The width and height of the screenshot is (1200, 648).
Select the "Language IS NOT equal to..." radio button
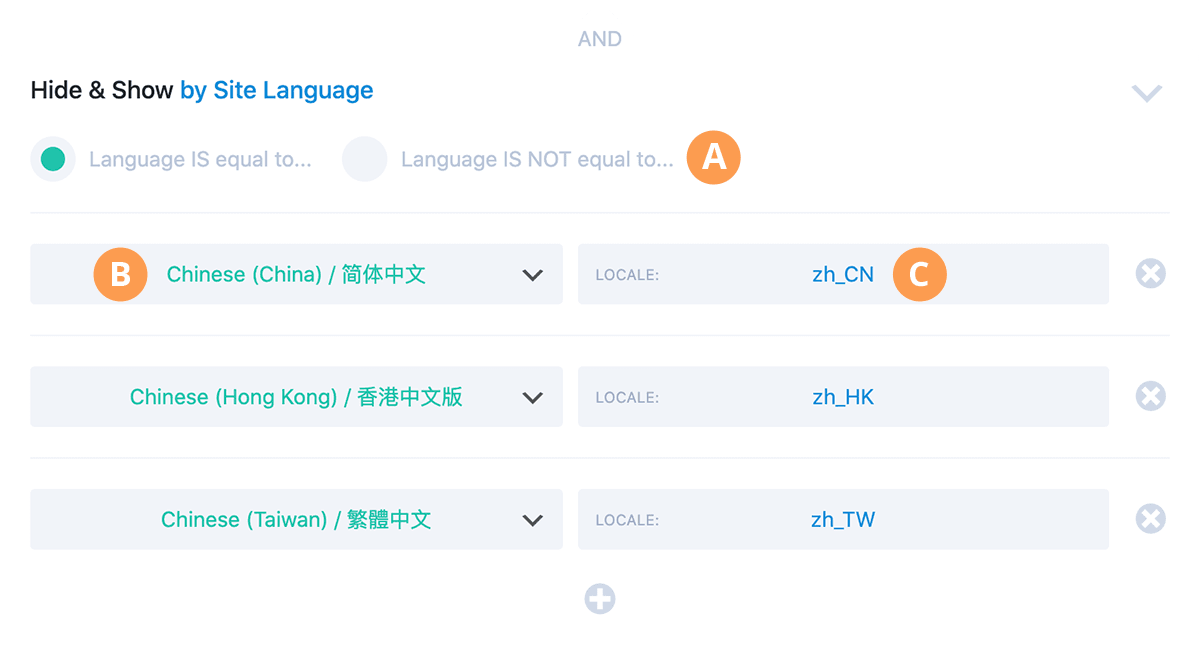click(365, 159)
